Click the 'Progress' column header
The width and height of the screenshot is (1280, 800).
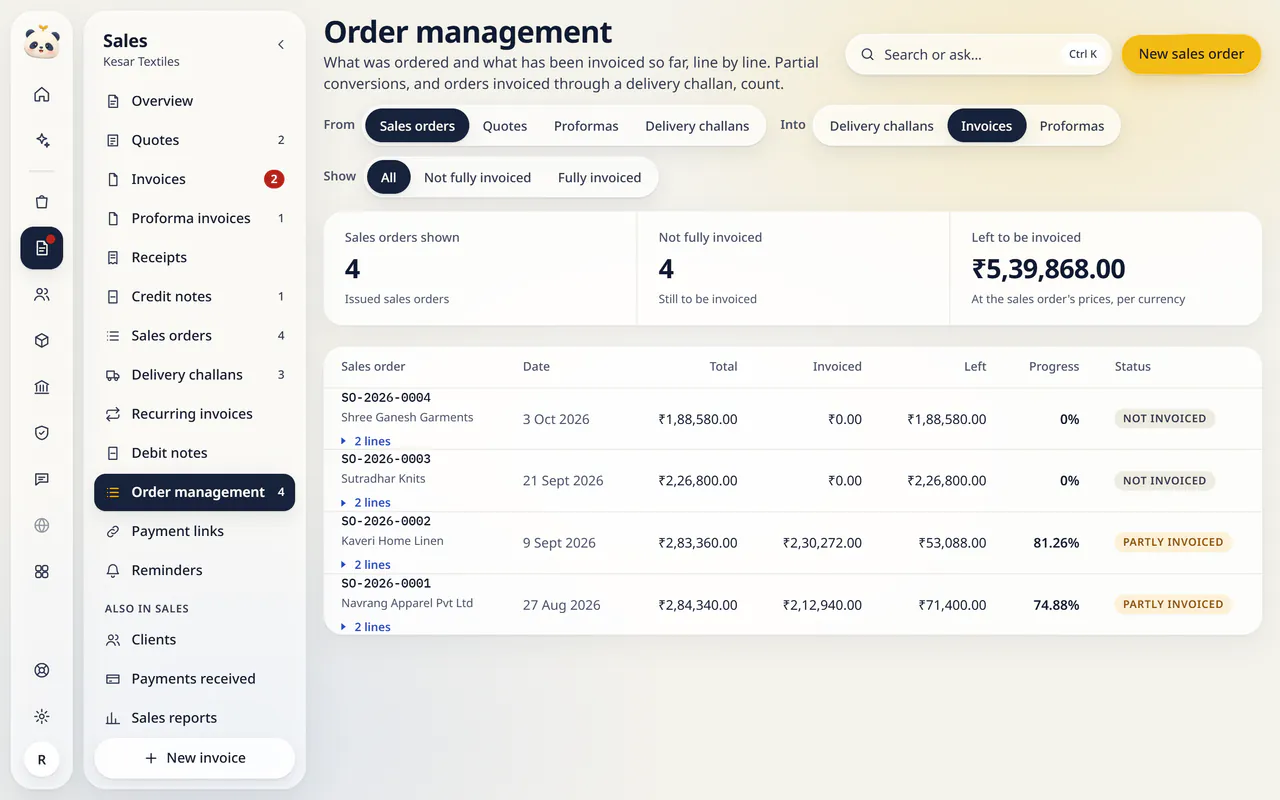(1054, 367)
